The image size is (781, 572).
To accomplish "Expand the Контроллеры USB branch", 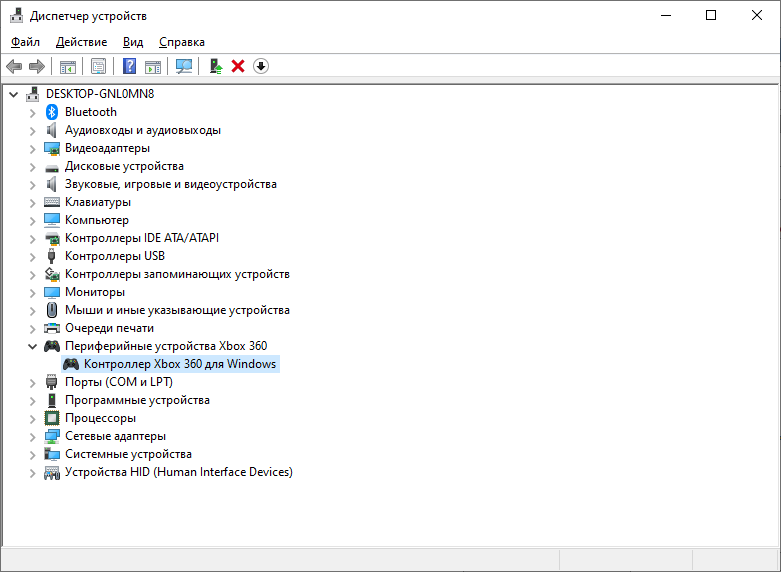I will pos(32,256).
